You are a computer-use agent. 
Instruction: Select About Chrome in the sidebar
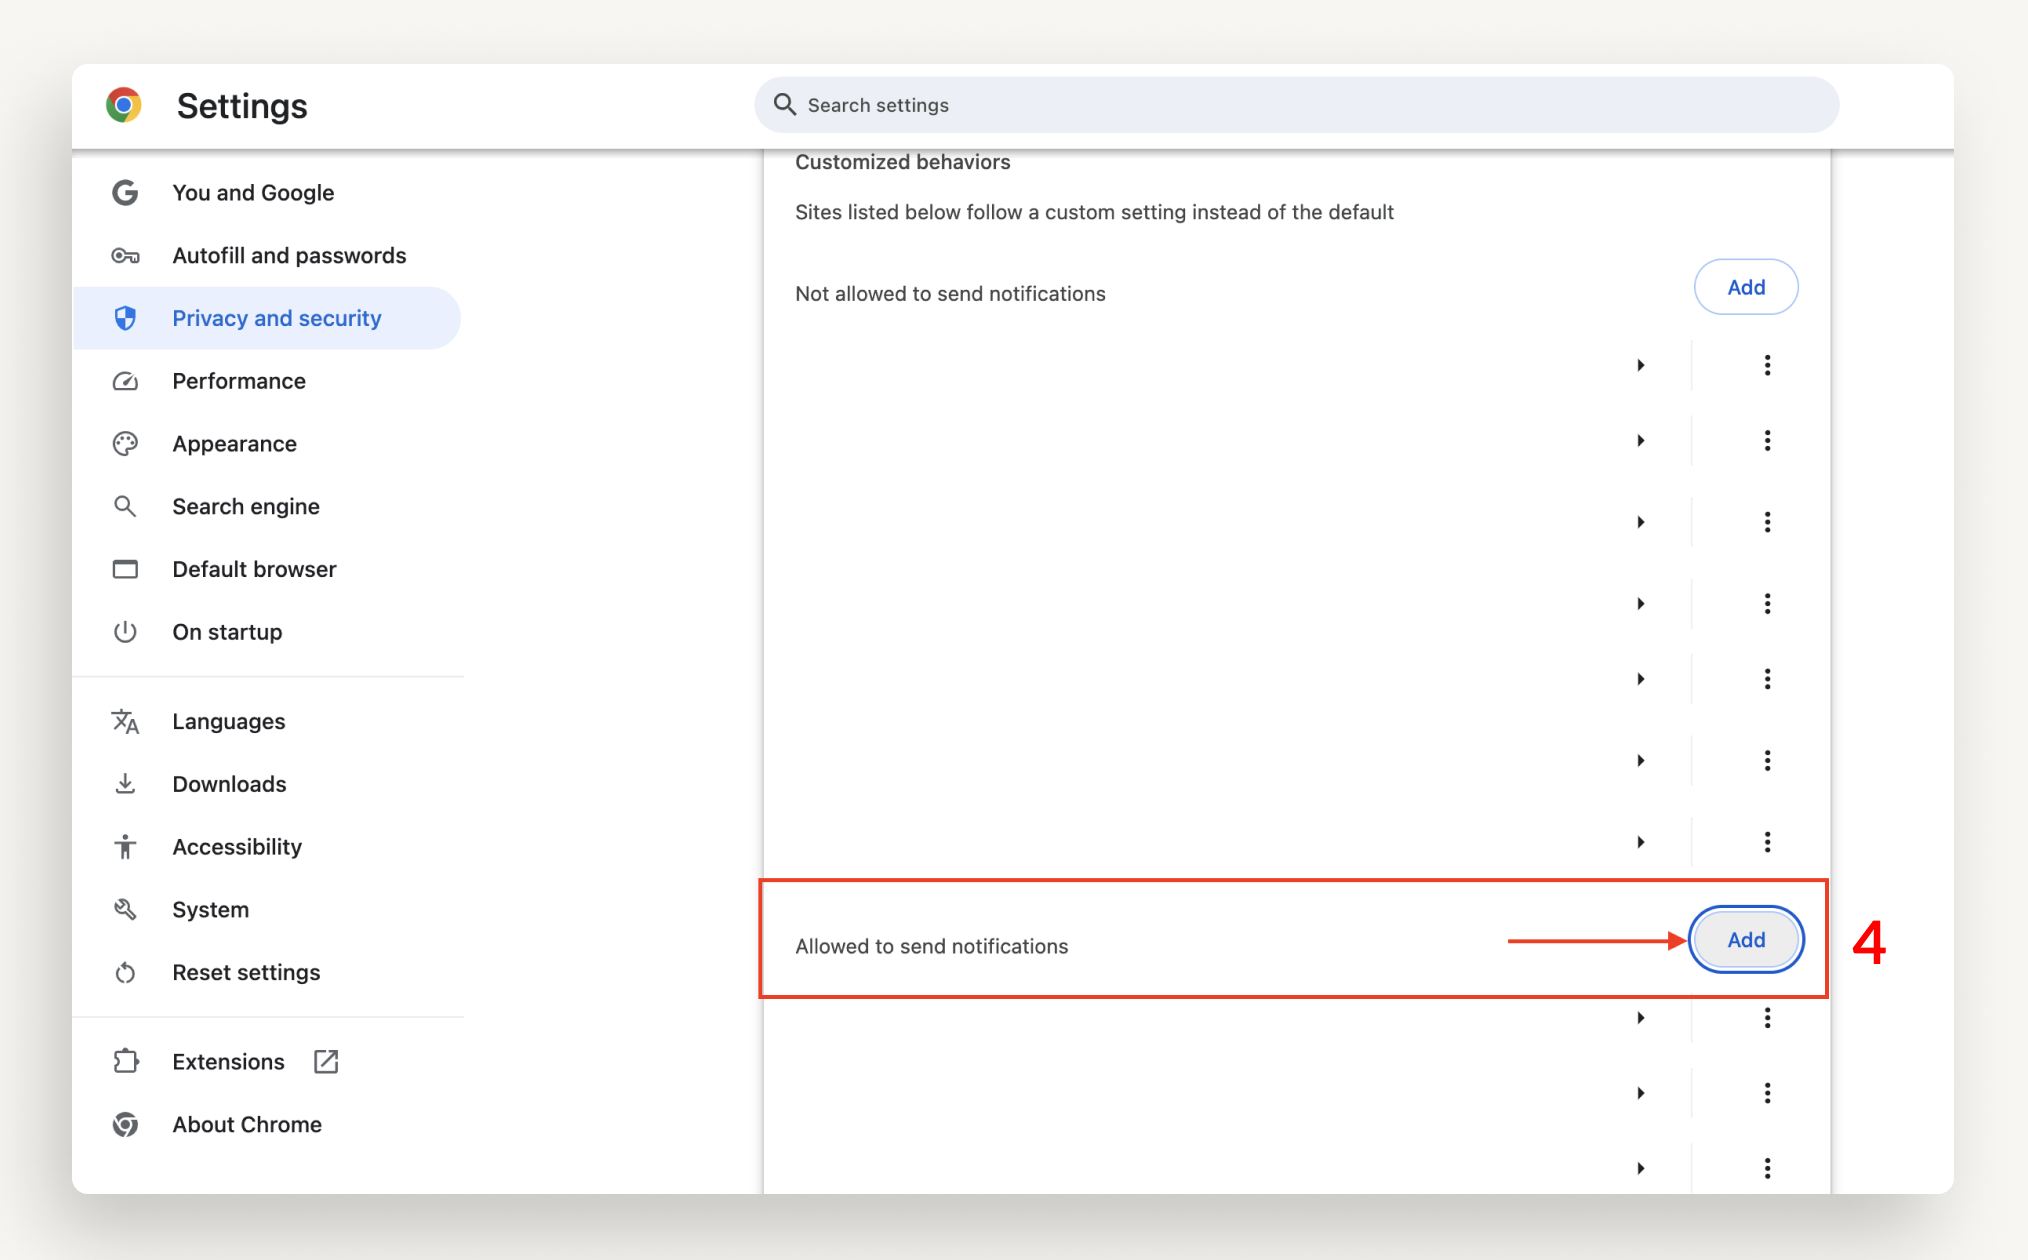[246, 1124]
